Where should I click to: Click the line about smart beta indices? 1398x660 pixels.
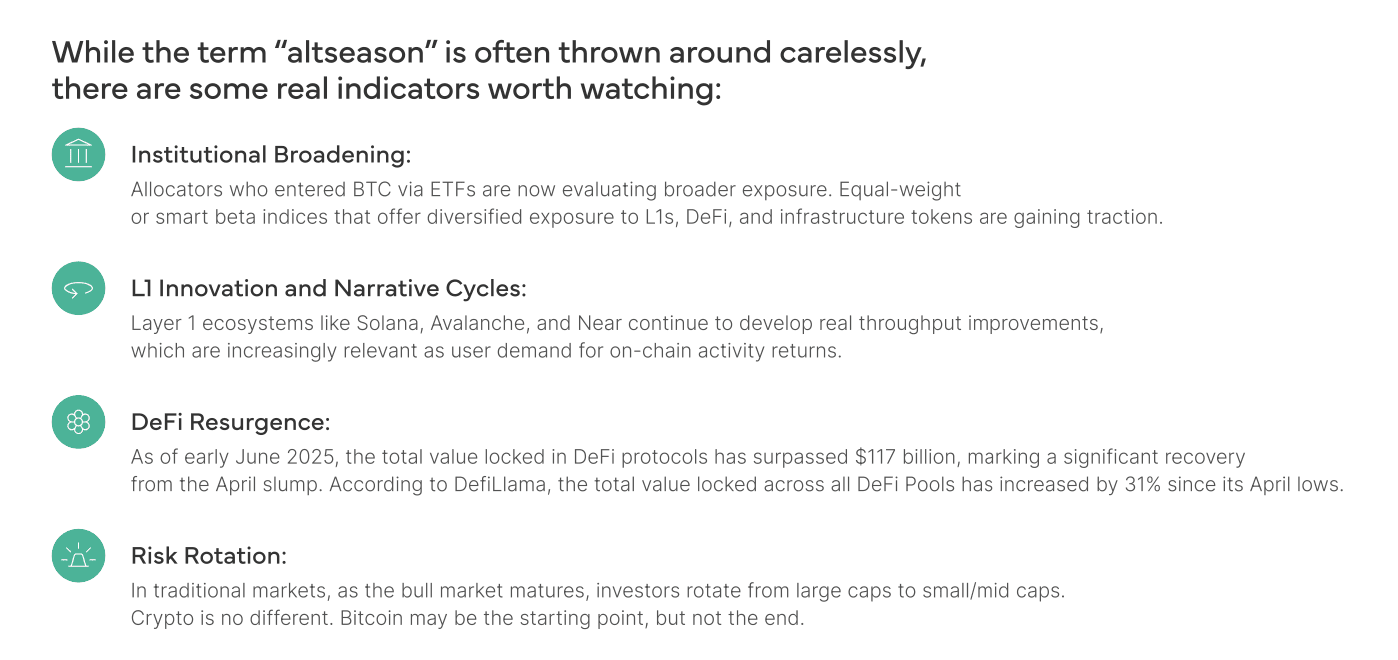[x=646, y=217]
